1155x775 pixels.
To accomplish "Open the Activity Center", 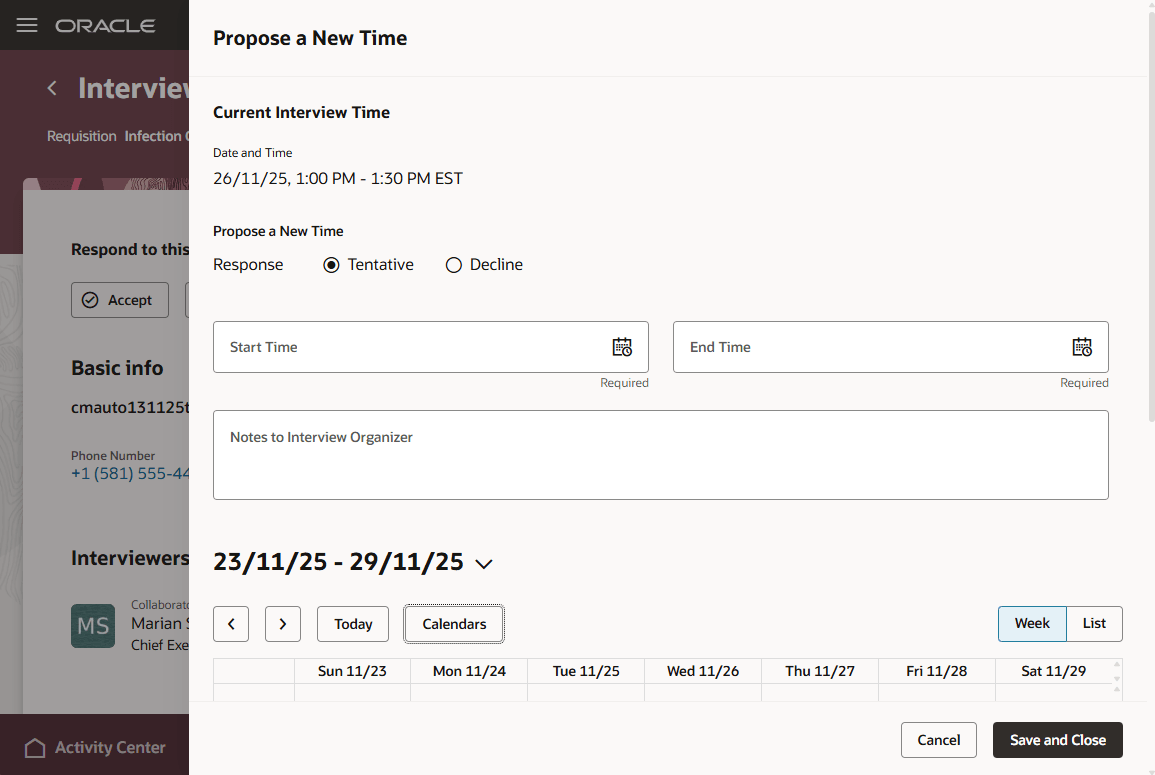I will [94, 747].
